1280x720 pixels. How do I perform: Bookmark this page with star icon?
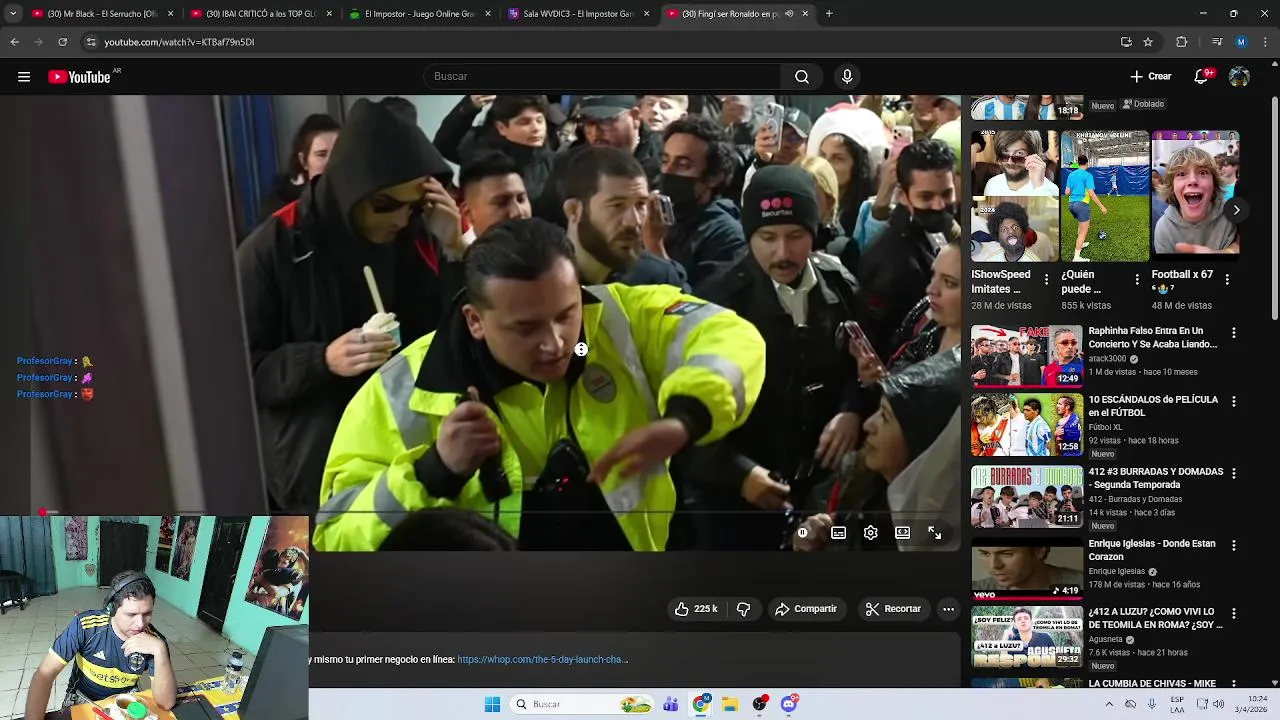pos(1148,42)
